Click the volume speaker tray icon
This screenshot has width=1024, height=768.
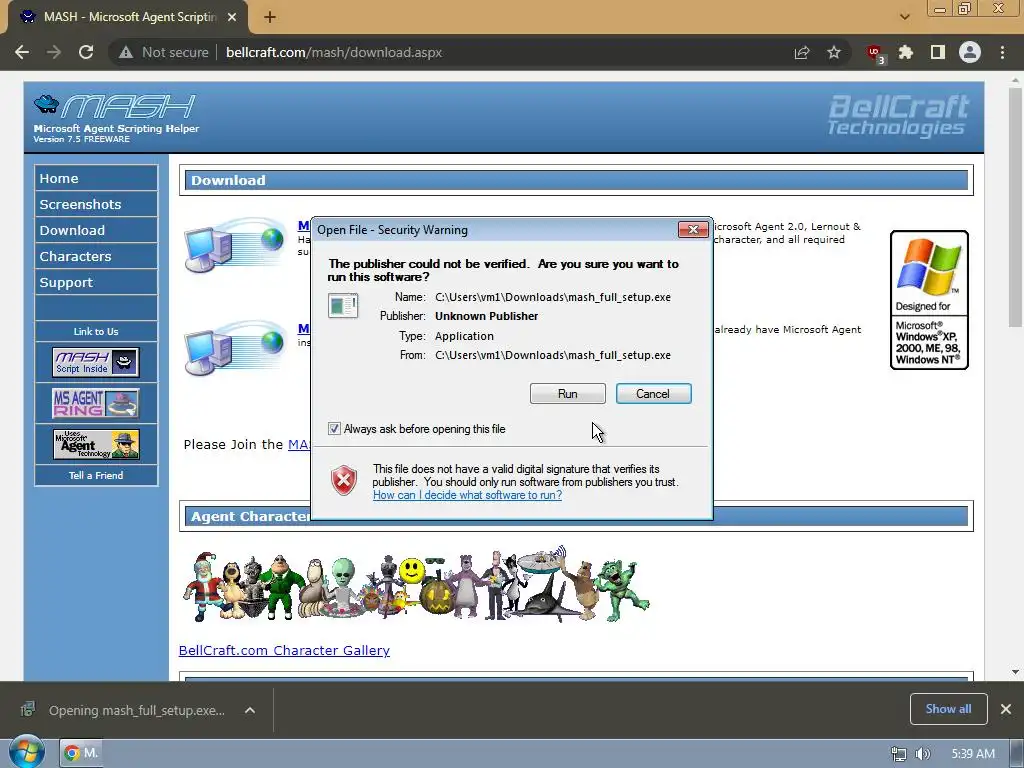(922, 754)
